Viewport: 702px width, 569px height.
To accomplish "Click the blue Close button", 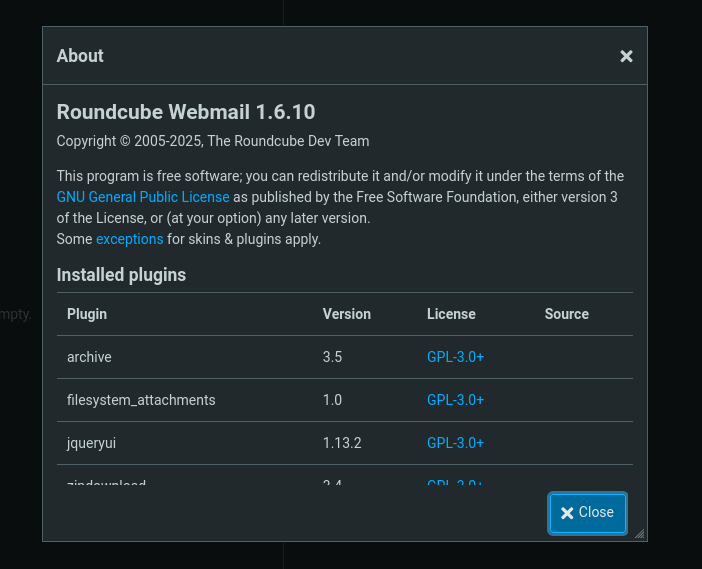I will (587, 513).
